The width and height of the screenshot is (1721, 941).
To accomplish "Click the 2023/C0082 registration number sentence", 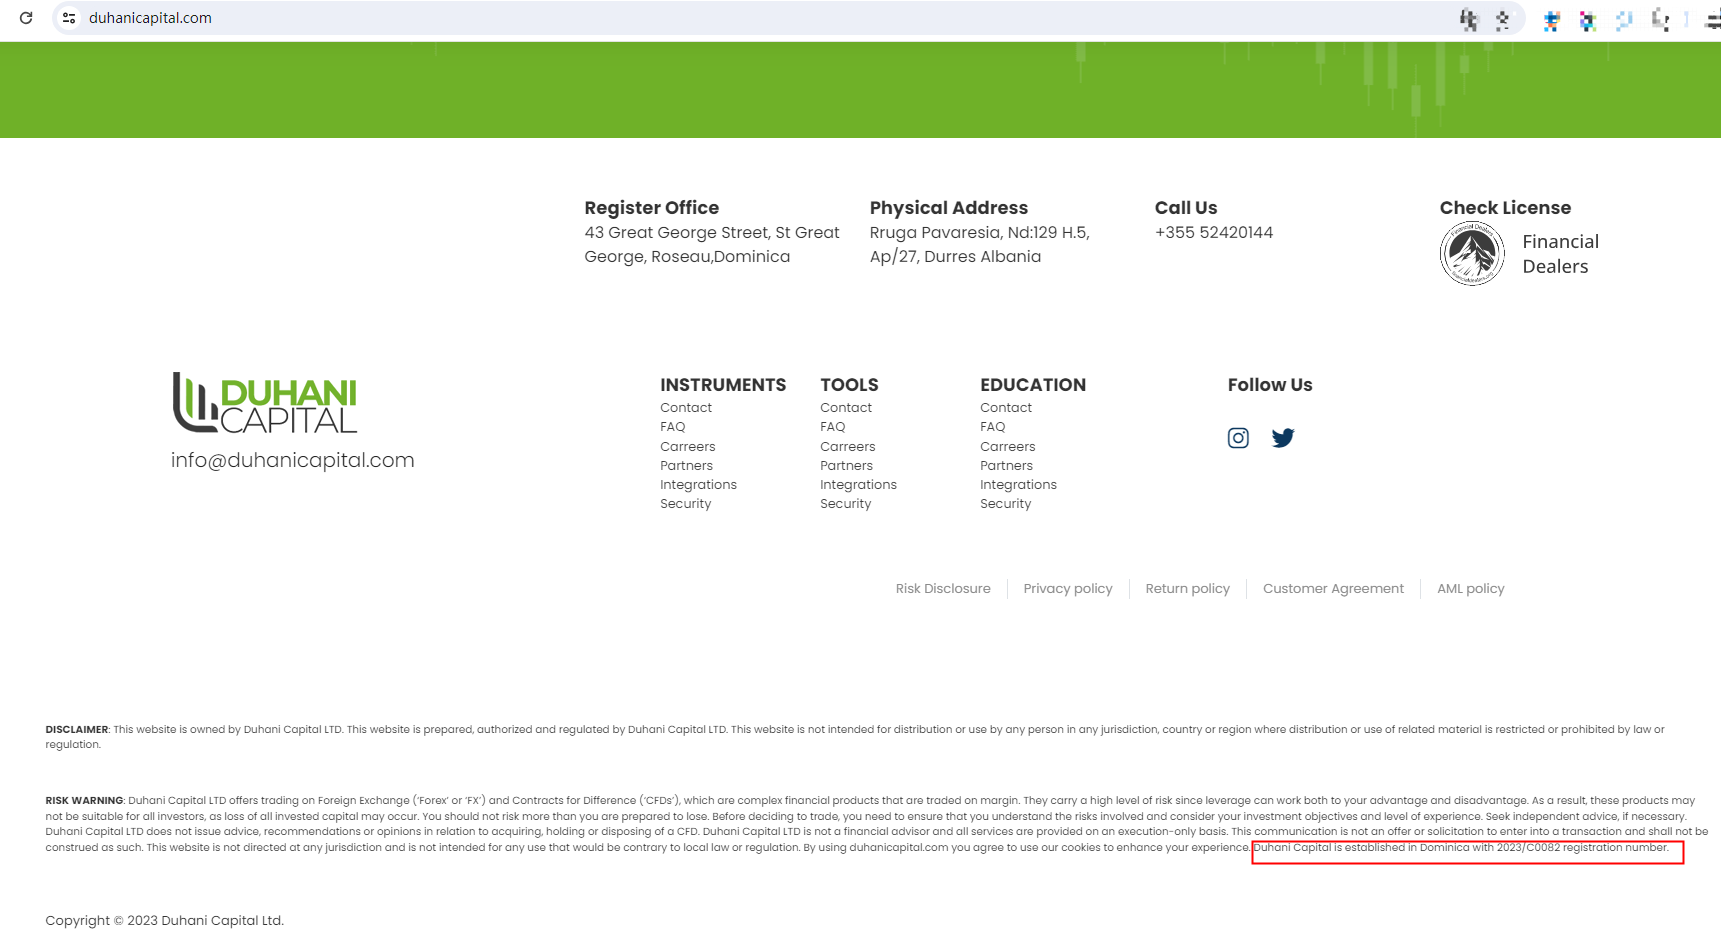I will [x=1461, y=848].
